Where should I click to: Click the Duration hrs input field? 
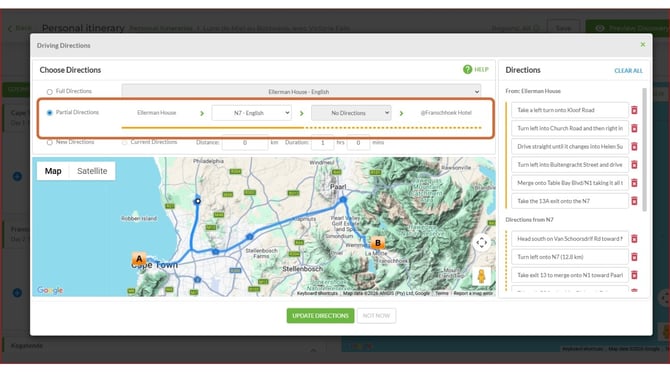[322, 142]
